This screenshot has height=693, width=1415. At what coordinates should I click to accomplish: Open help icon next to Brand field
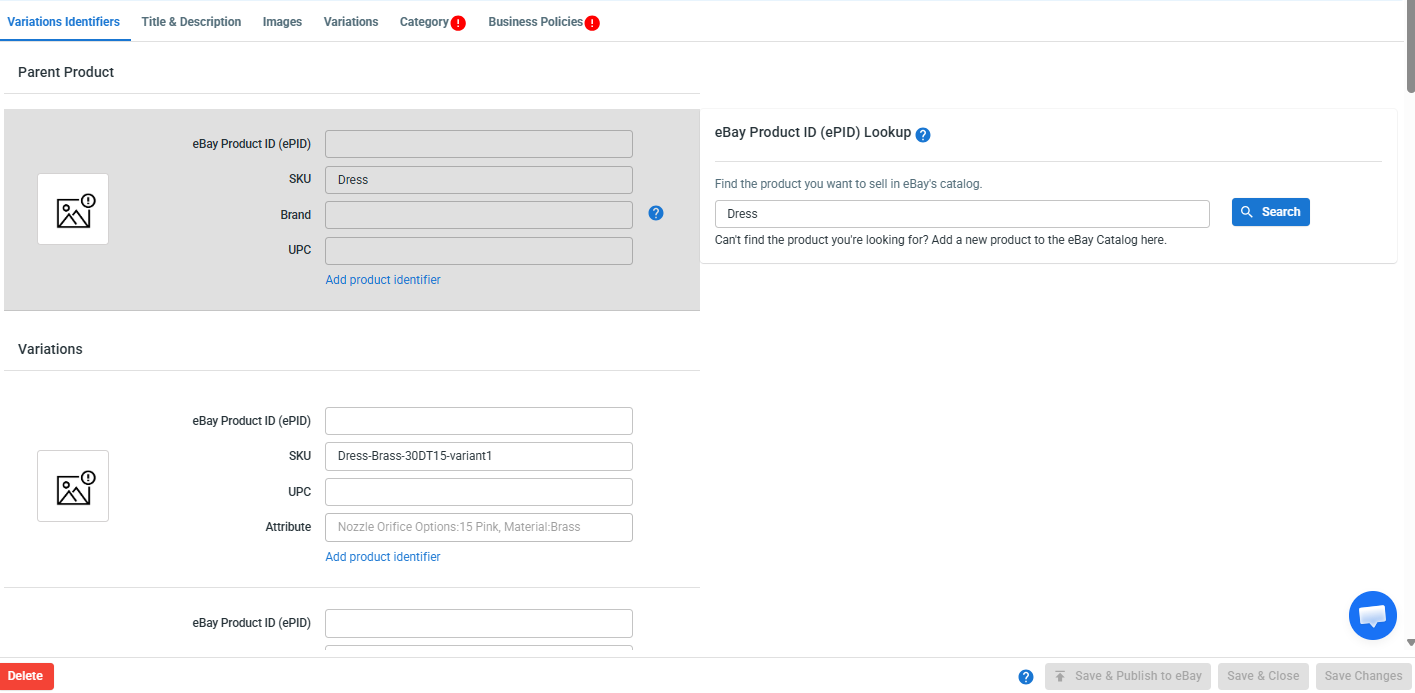coord(656,213)
